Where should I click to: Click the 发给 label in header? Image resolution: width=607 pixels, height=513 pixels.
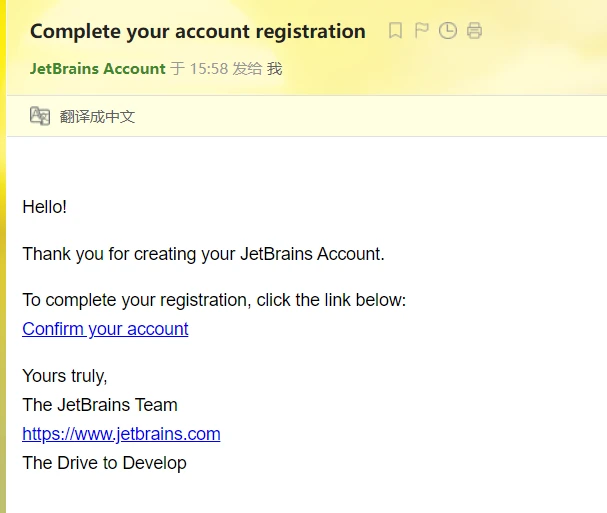[x=247, y=69]
